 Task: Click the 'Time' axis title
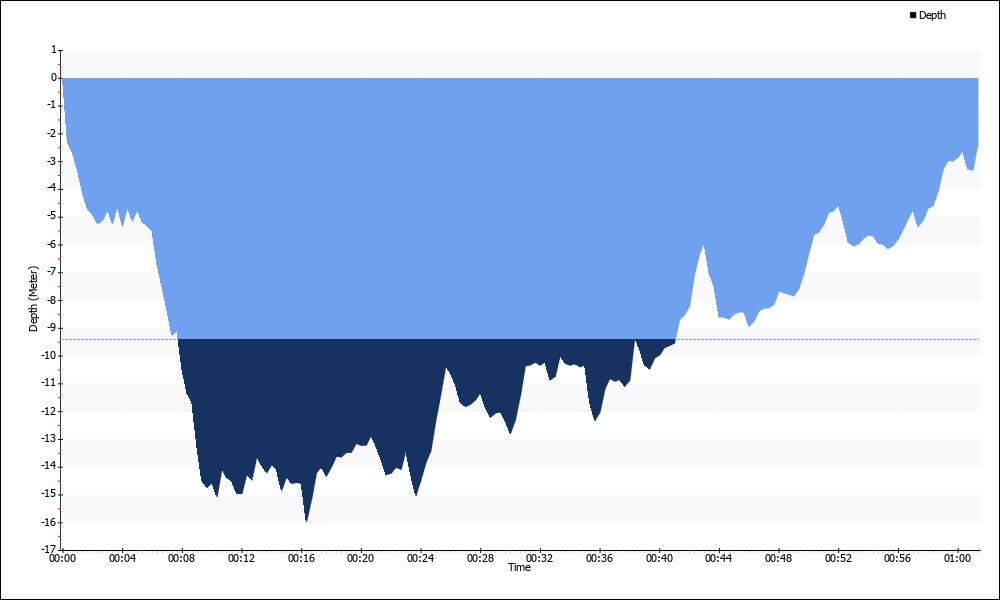click(x=519, y=567)
